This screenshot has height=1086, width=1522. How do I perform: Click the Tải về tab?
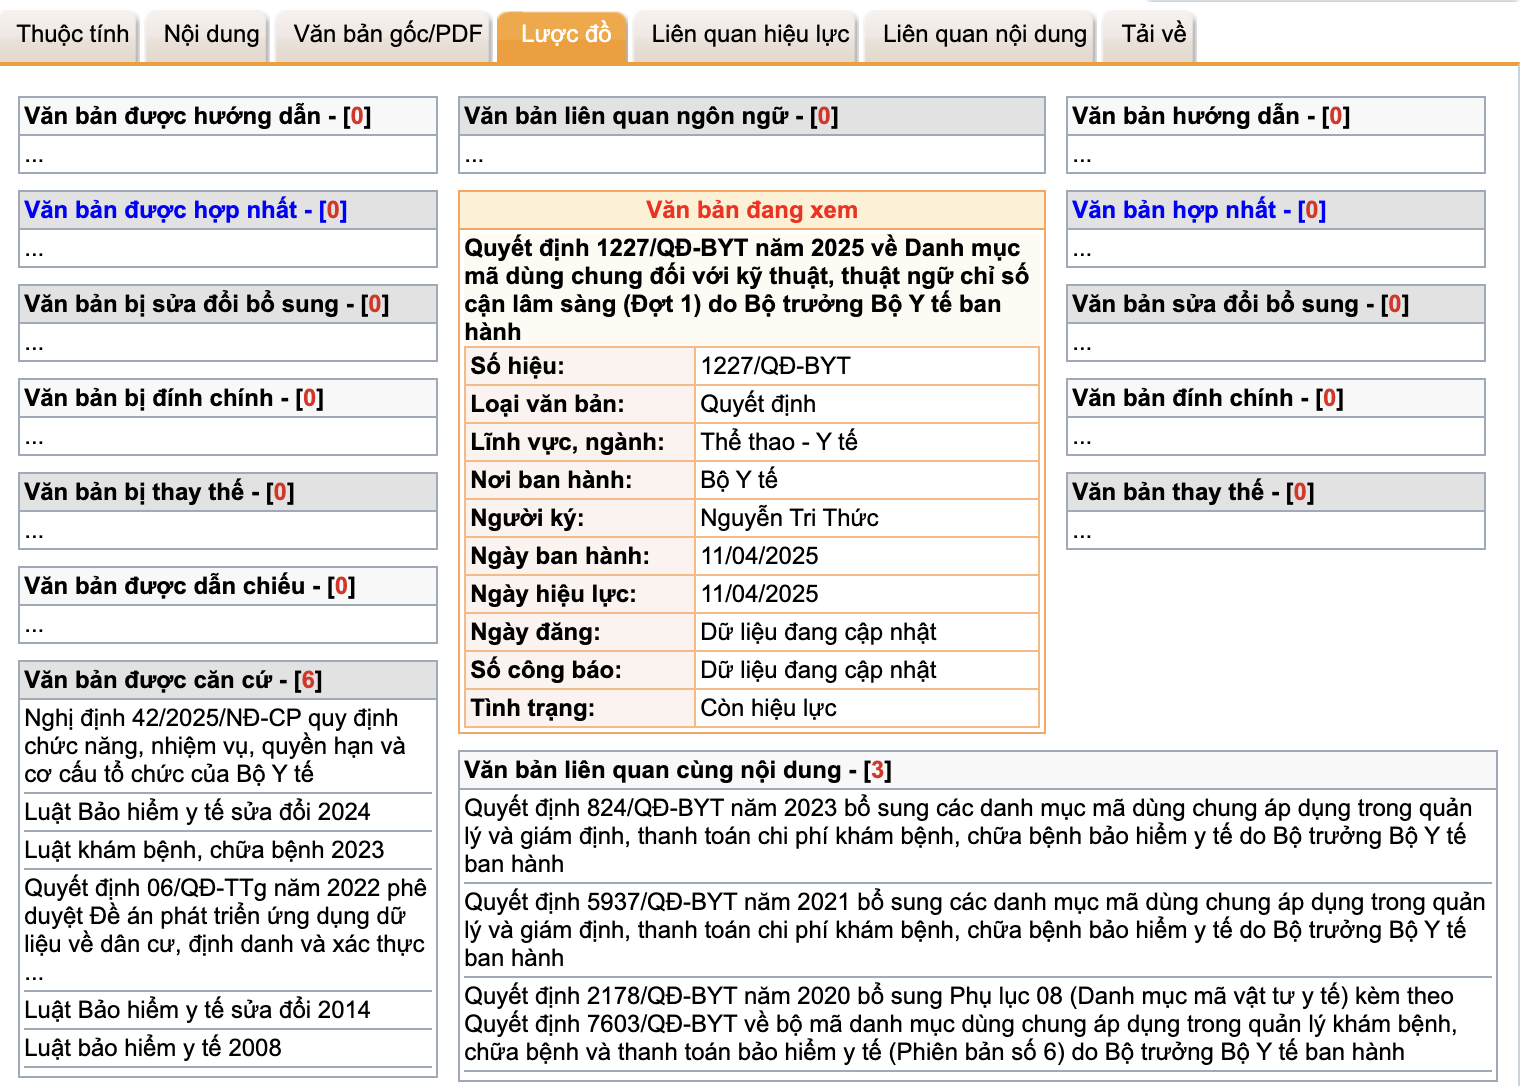[x=1153, y=35]
